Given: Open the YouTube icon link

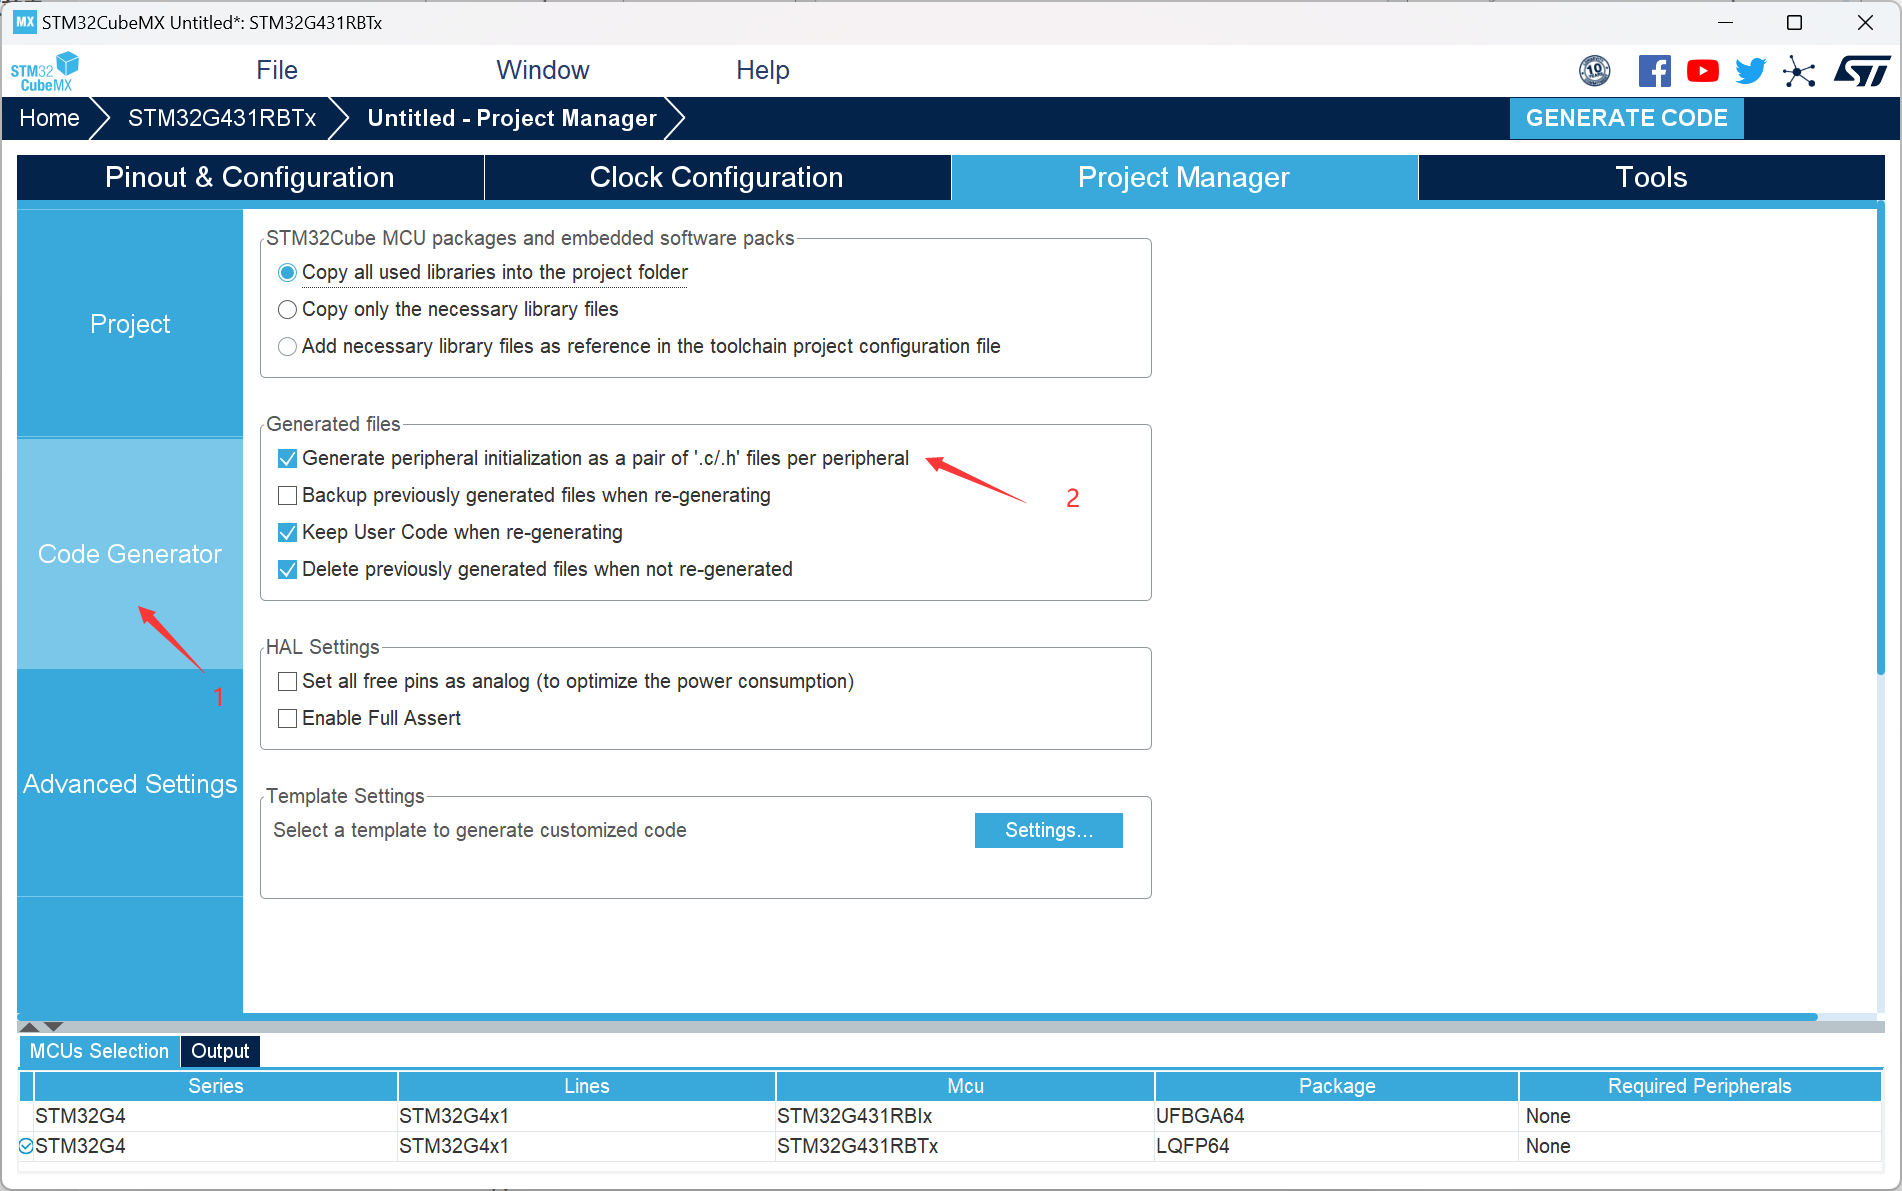Looking at the screenshot, I should [x=1703, y=71].
